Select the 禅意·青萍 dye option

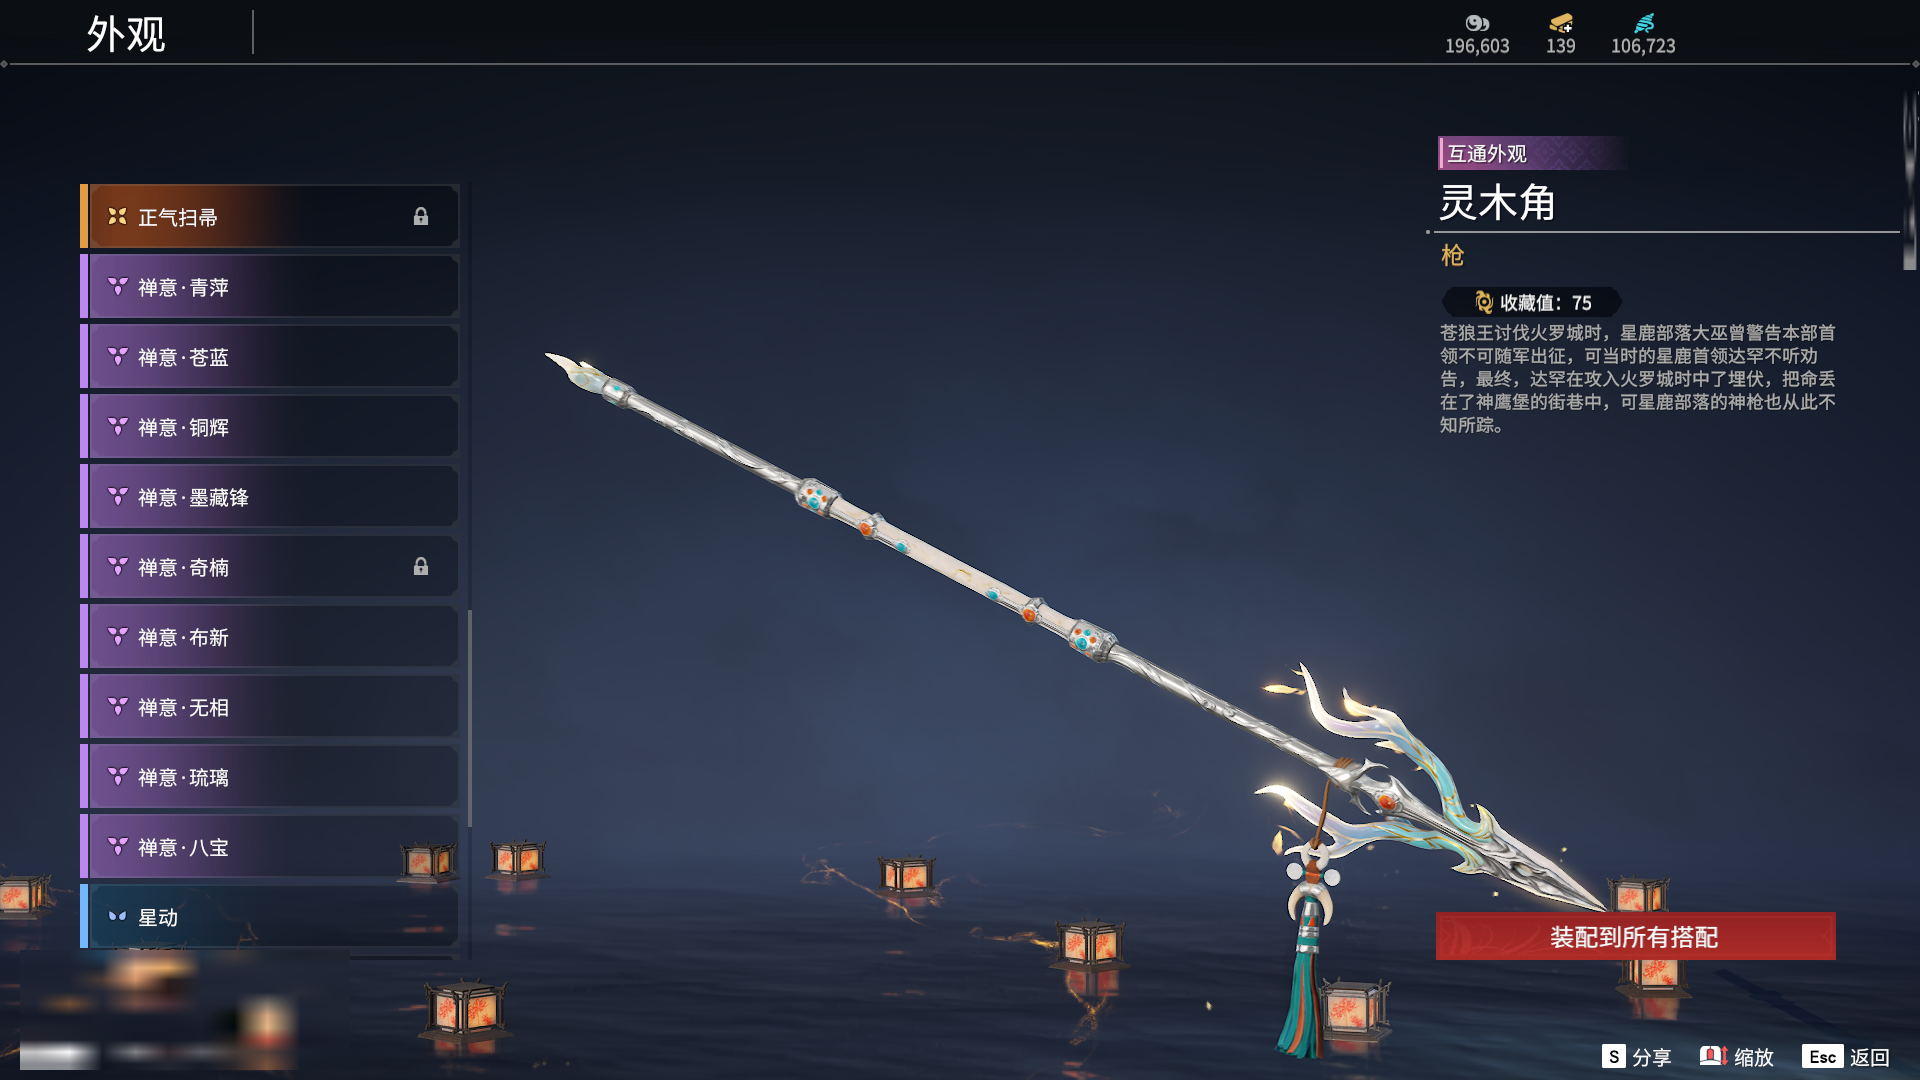(x=270, y=287)
